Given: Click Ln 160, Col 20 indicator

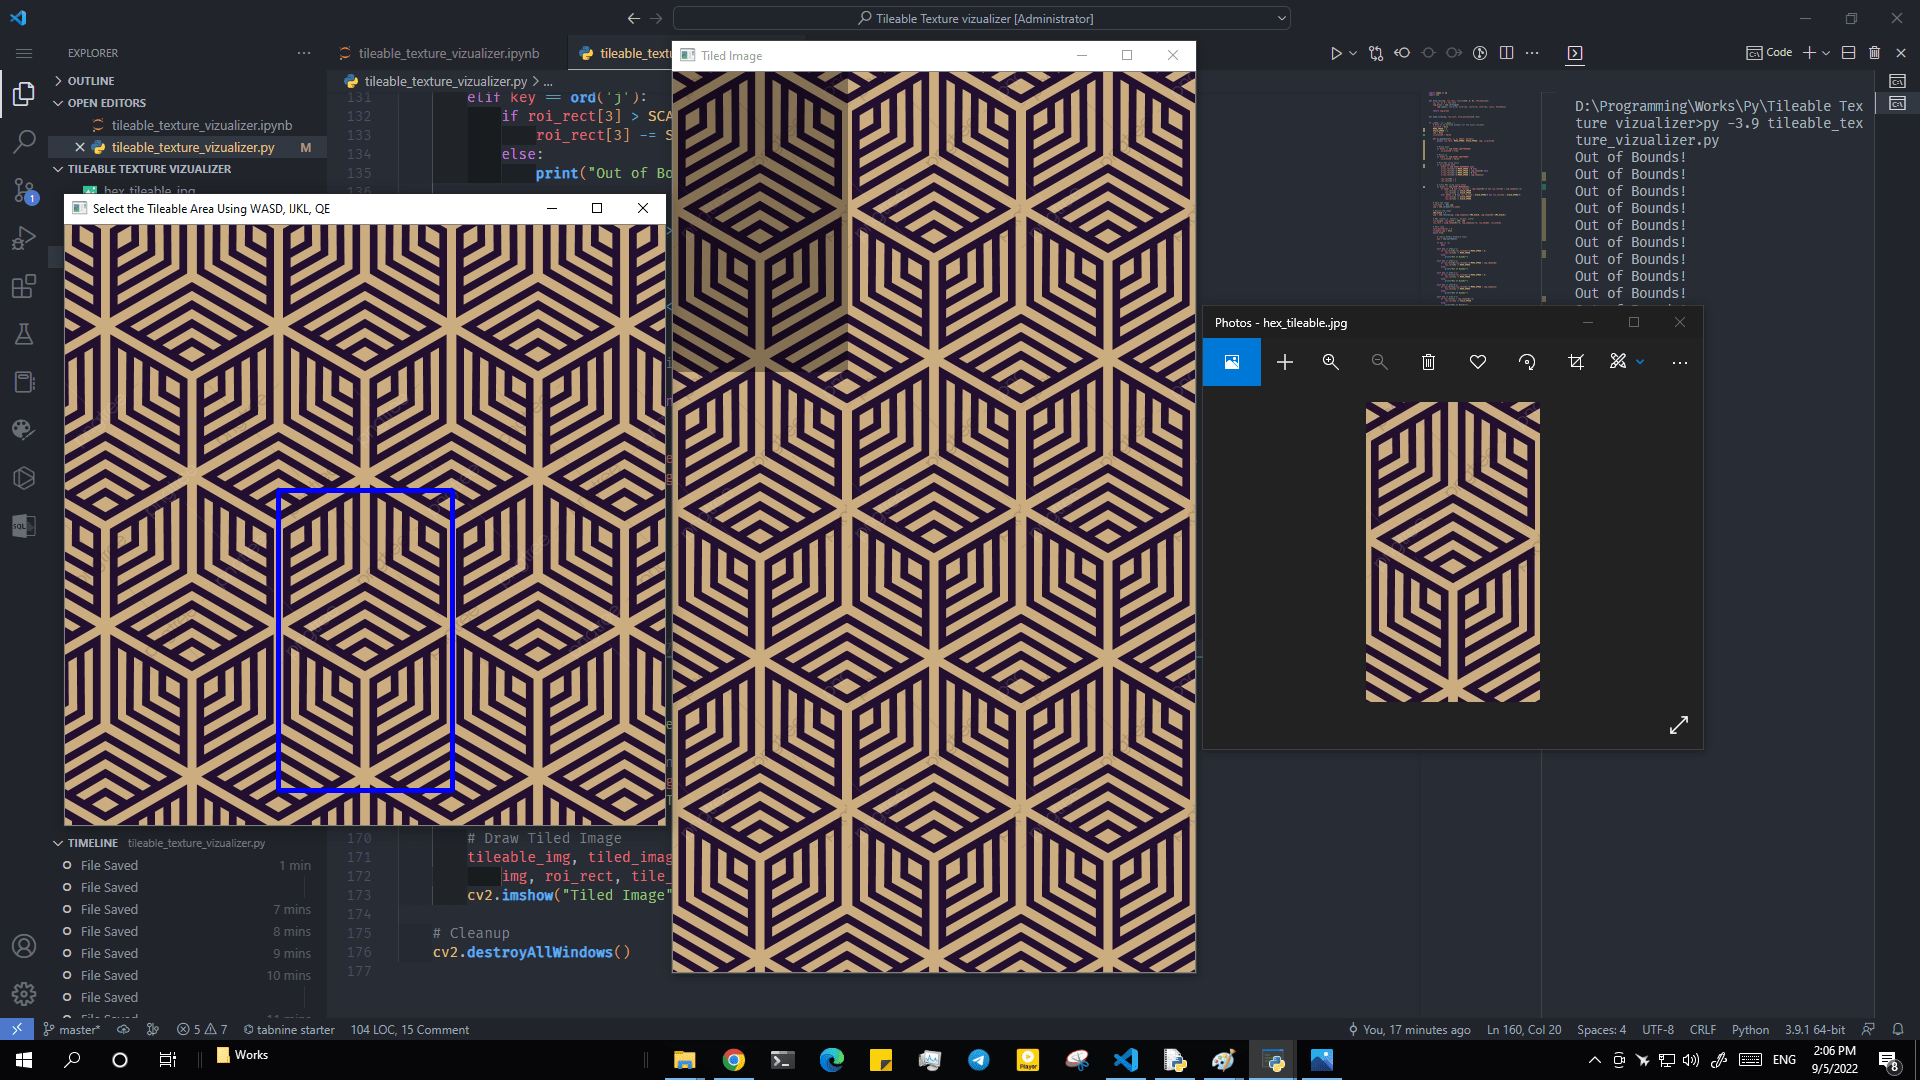Looking at the screenshot, I should point(1523,1029).
